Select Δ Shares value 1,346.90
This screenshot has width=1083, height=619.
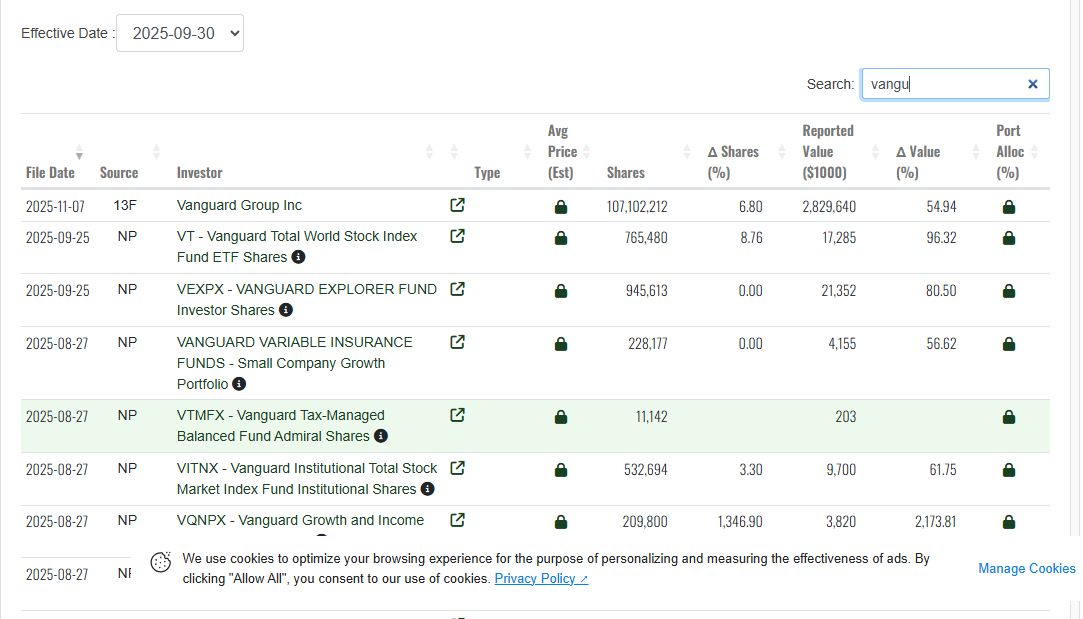pos(740,522)
